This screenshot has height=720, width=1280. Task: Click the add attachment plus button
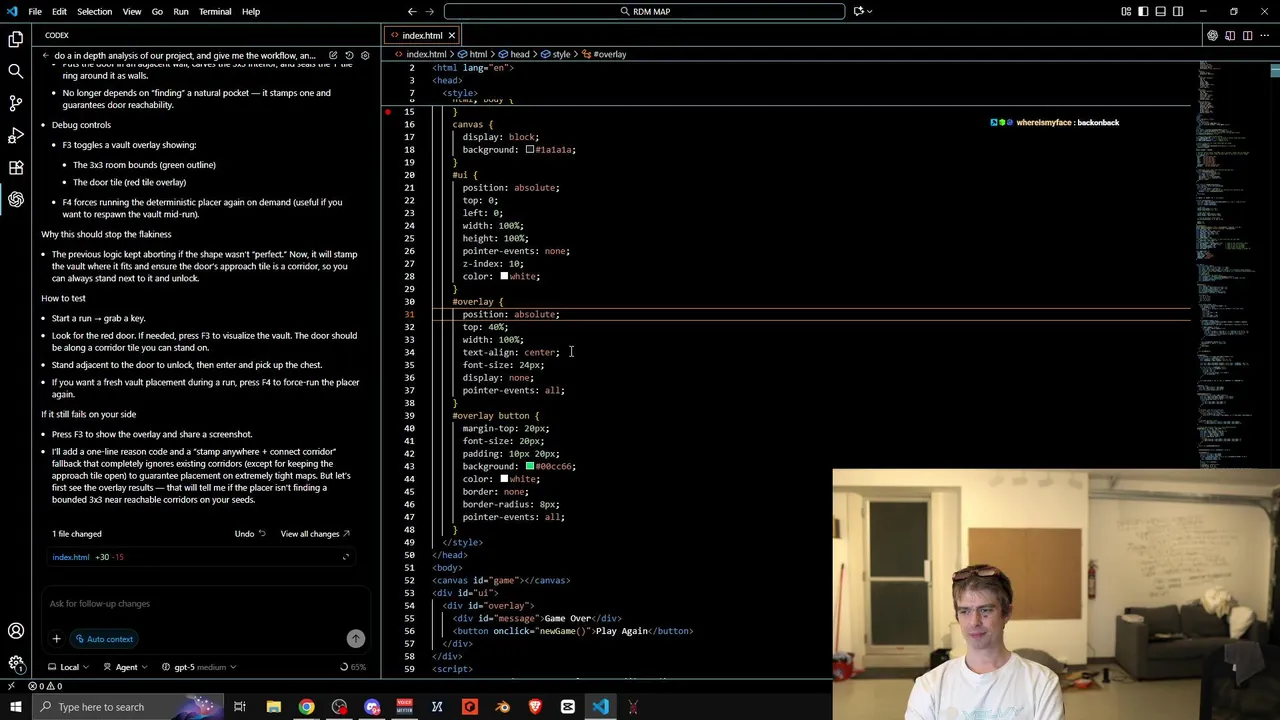coord(56,639)
